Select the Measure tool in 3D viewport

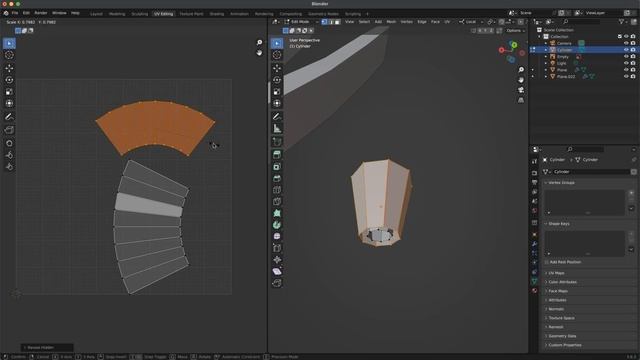pyautogui.click(x=277, y=129)
